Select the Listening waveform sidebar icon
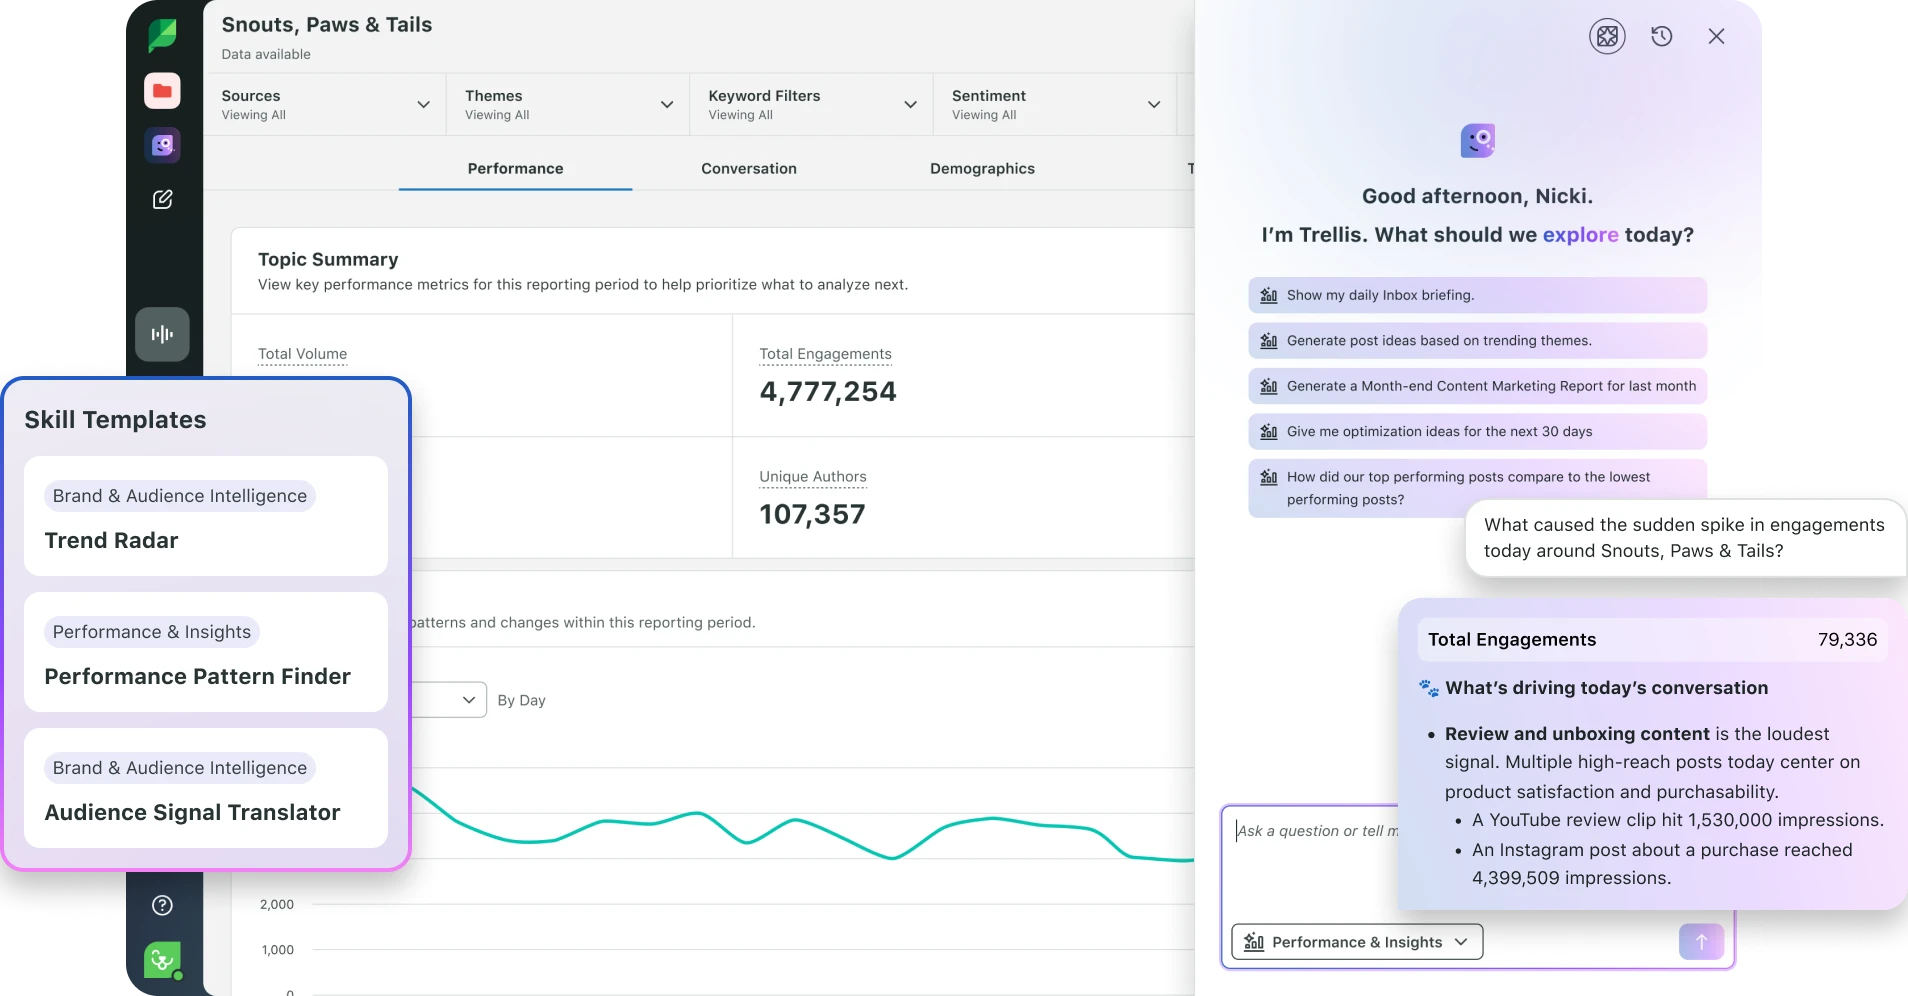1908x996 pixels. coord(162,334)
